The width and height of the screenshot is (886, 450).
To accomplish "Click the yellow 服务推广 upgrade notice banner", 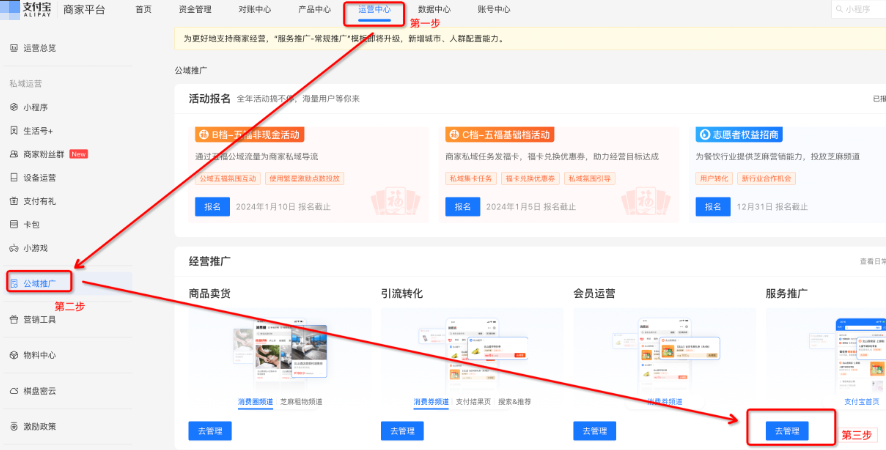I will 530,38.
